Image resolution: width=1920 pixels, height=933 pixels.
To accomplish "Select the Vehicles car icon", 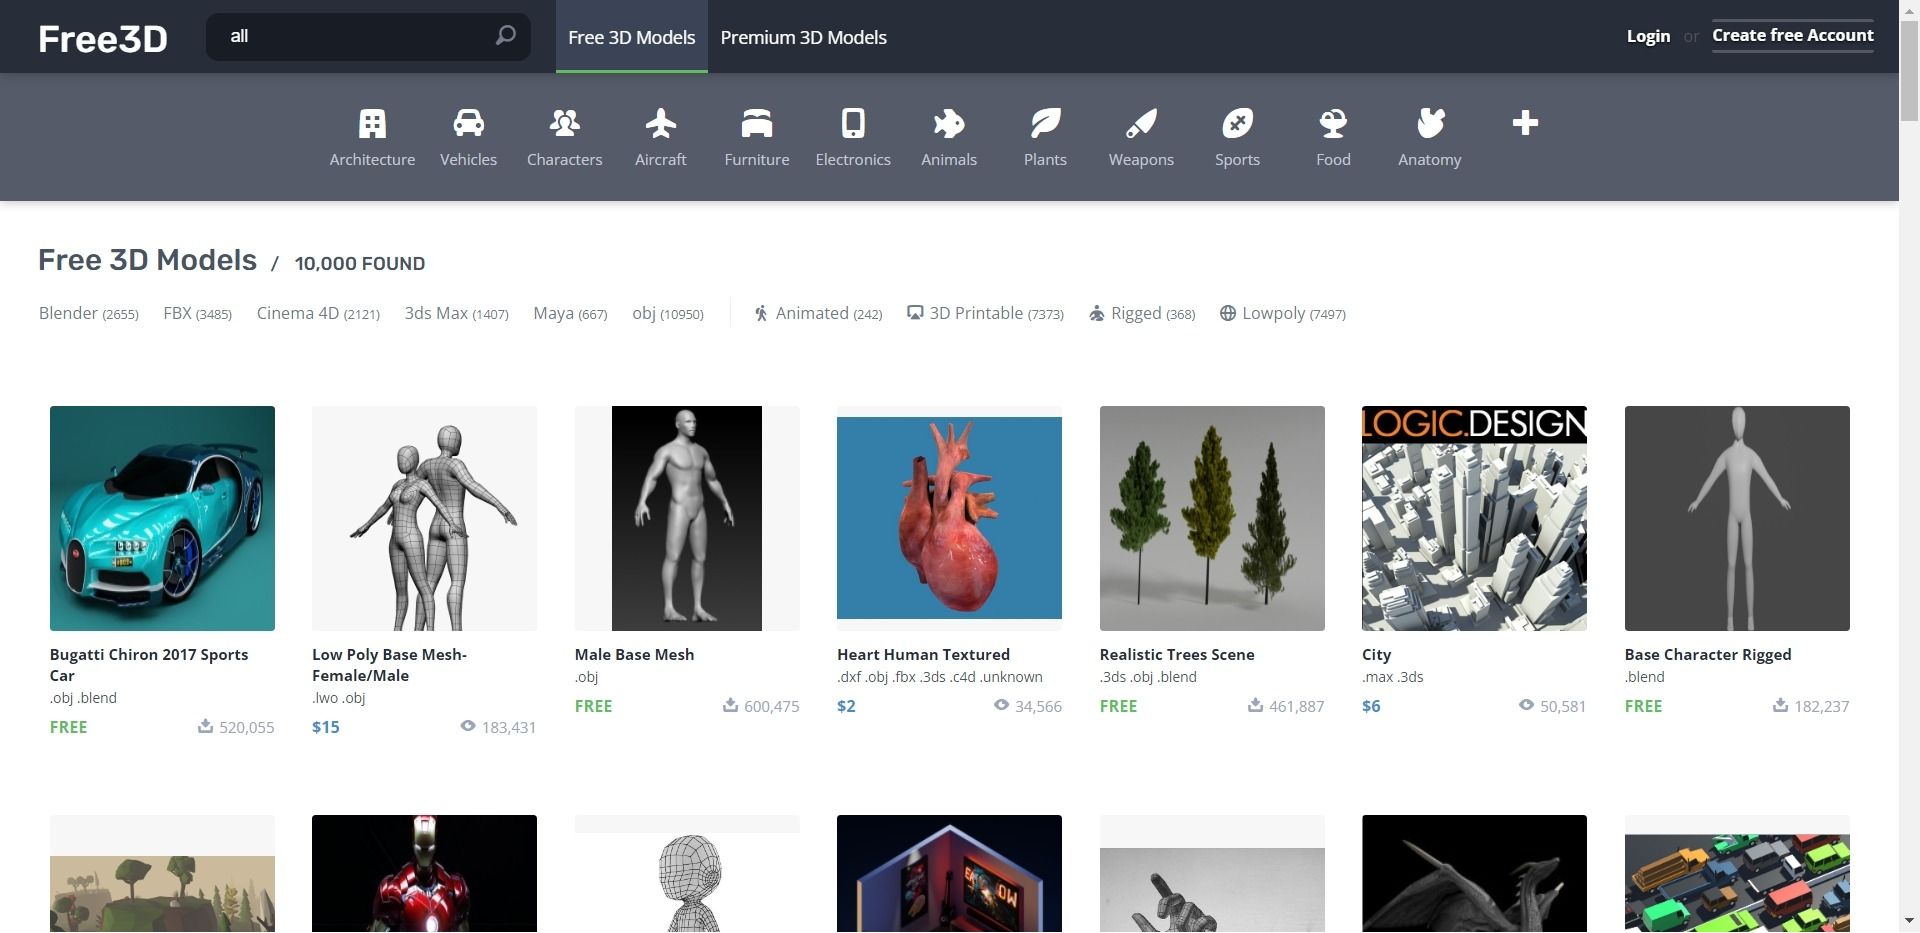I will click(468, 124).
